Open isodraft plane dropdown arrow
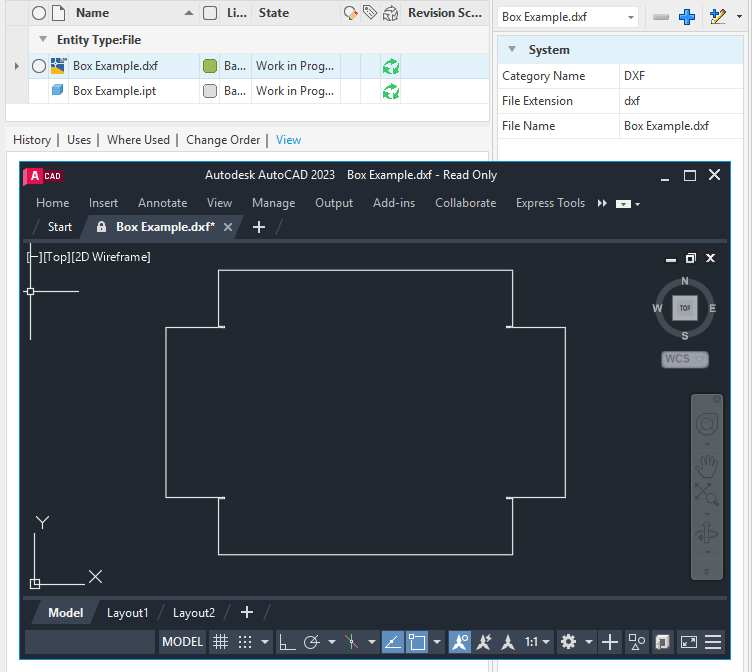 point(372,642)
